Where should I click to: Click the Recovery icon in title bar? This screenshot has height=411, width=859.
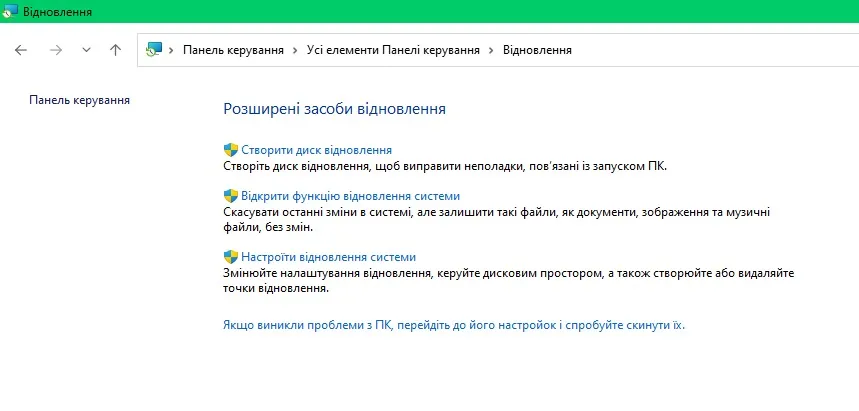(x=10, y=12)
